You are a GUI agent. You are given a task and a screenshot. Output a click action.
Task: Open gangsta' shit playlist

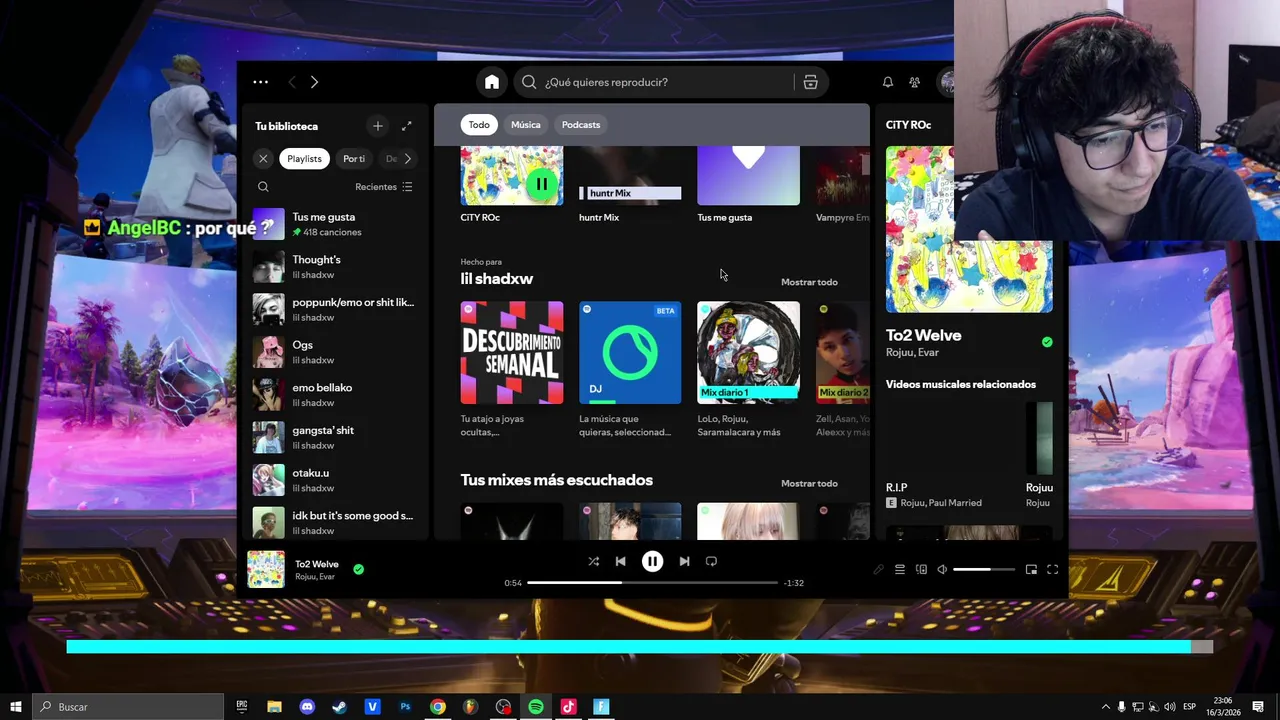click(x=334, y=438)
